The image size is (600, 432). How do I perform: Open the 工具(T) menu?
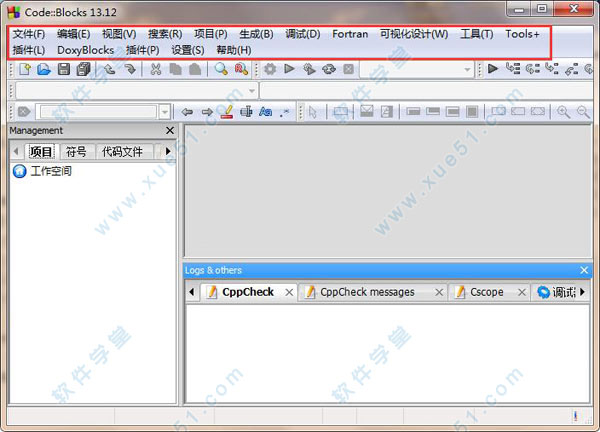click(476, 34)
